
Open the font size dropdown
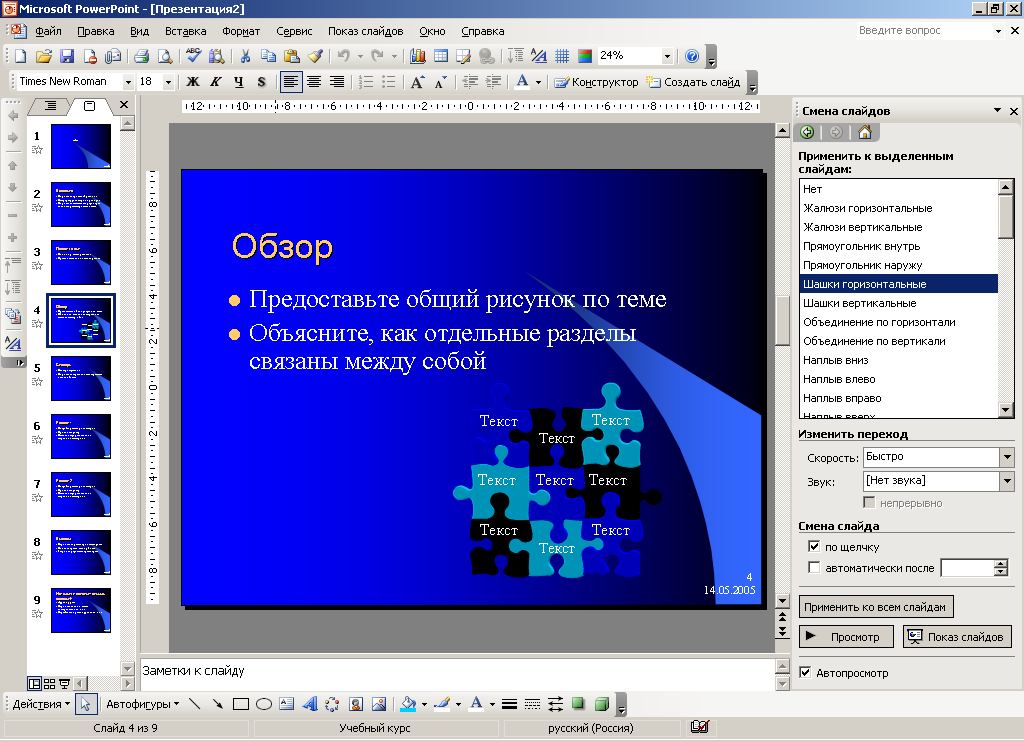[168, 82]
